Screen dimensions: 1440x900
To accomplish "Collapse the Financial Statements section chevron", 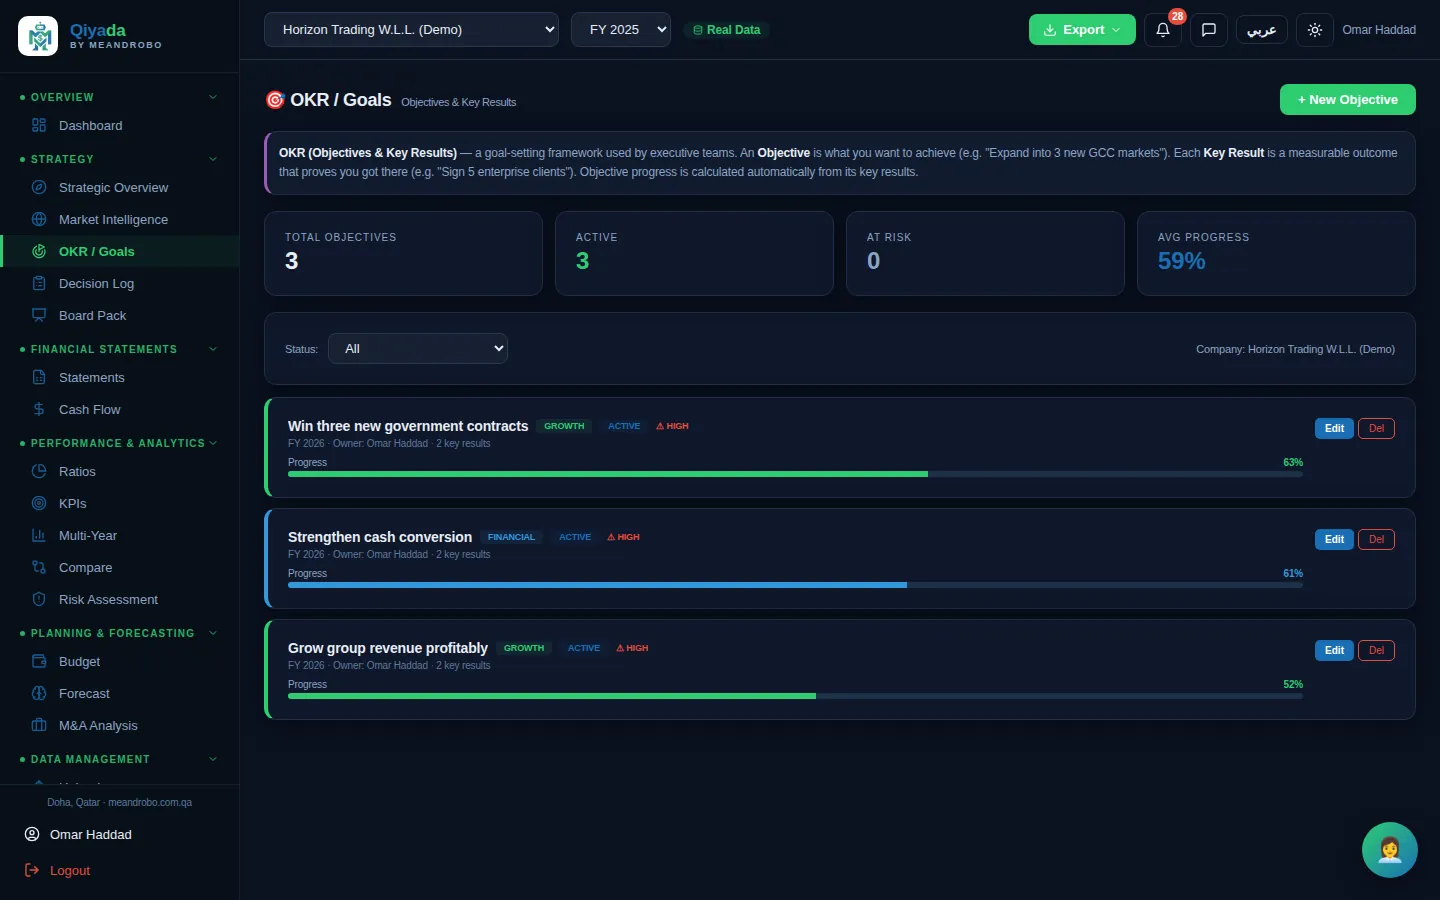I will point(213,349).
